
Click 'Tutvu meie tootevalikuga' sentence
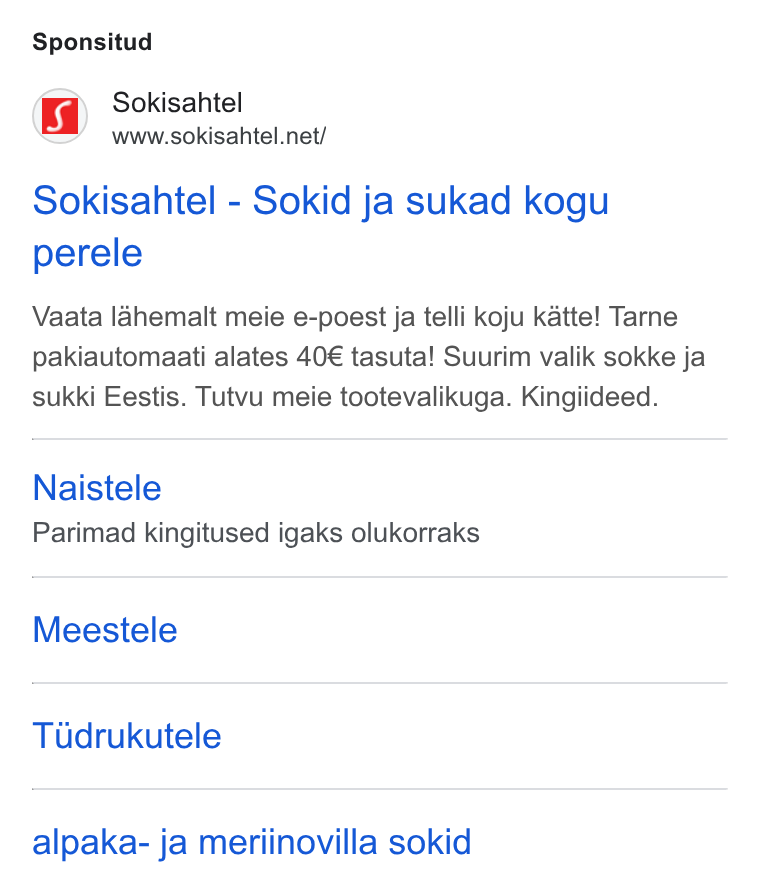point(353,397)
